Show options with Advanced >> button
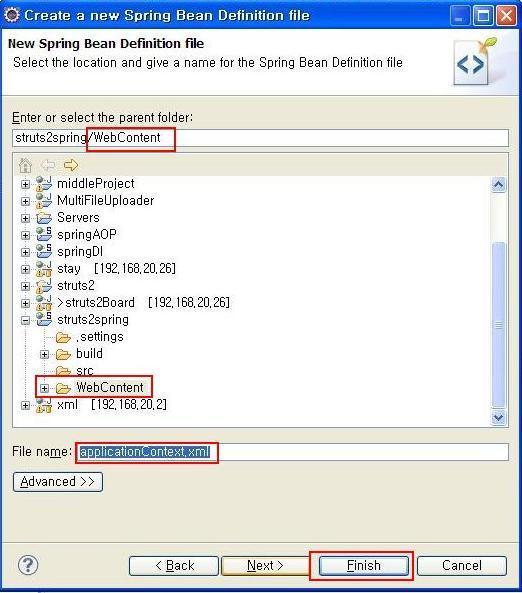This screenshot has width=522, height=593. point(58,481)
